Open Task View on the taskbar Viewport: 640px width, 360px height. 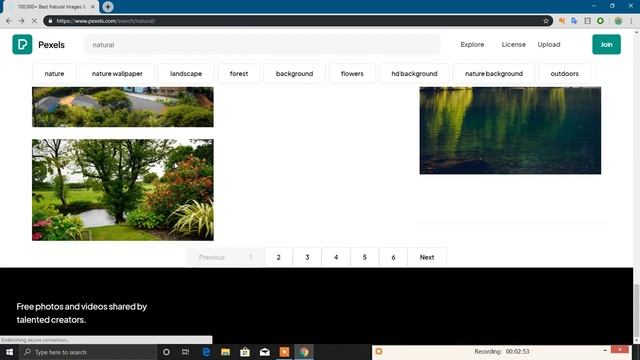coord(185,352)
